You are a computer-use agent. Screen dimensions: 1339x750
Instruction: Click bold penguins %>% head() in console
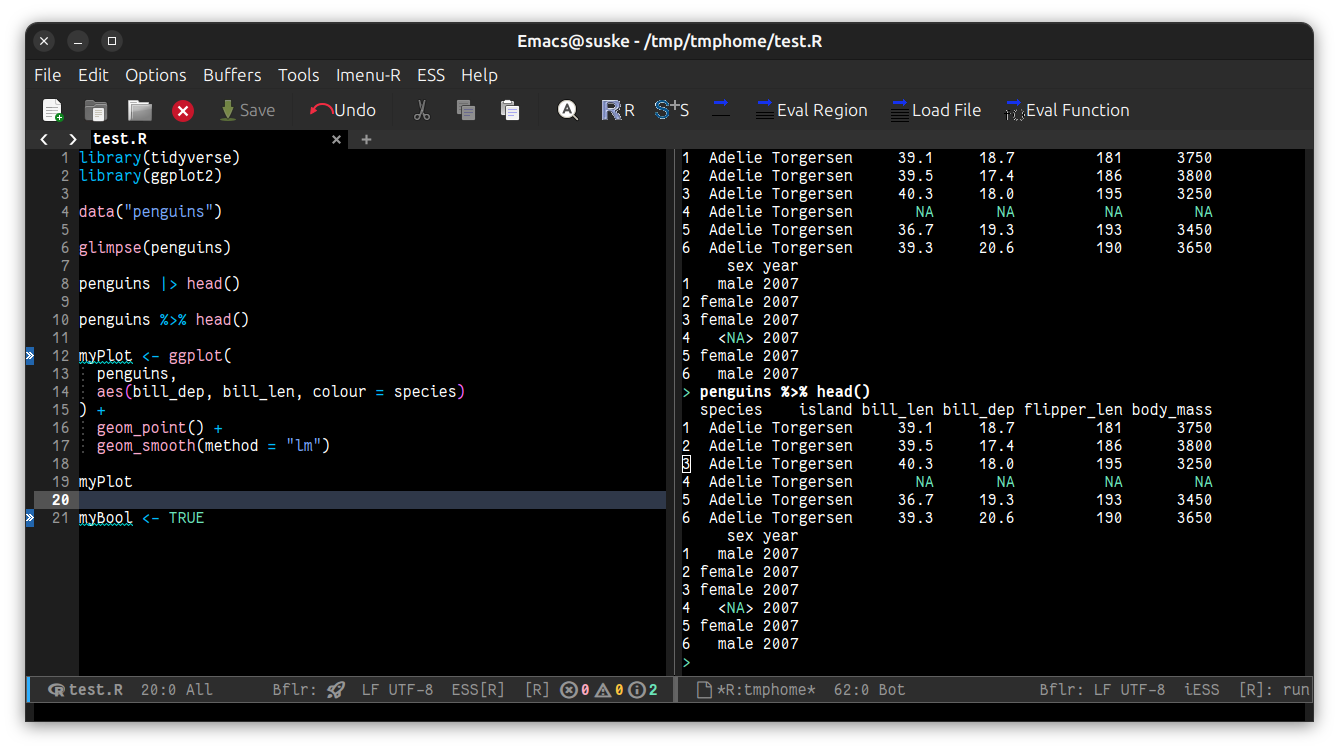[x=785, y=392]
